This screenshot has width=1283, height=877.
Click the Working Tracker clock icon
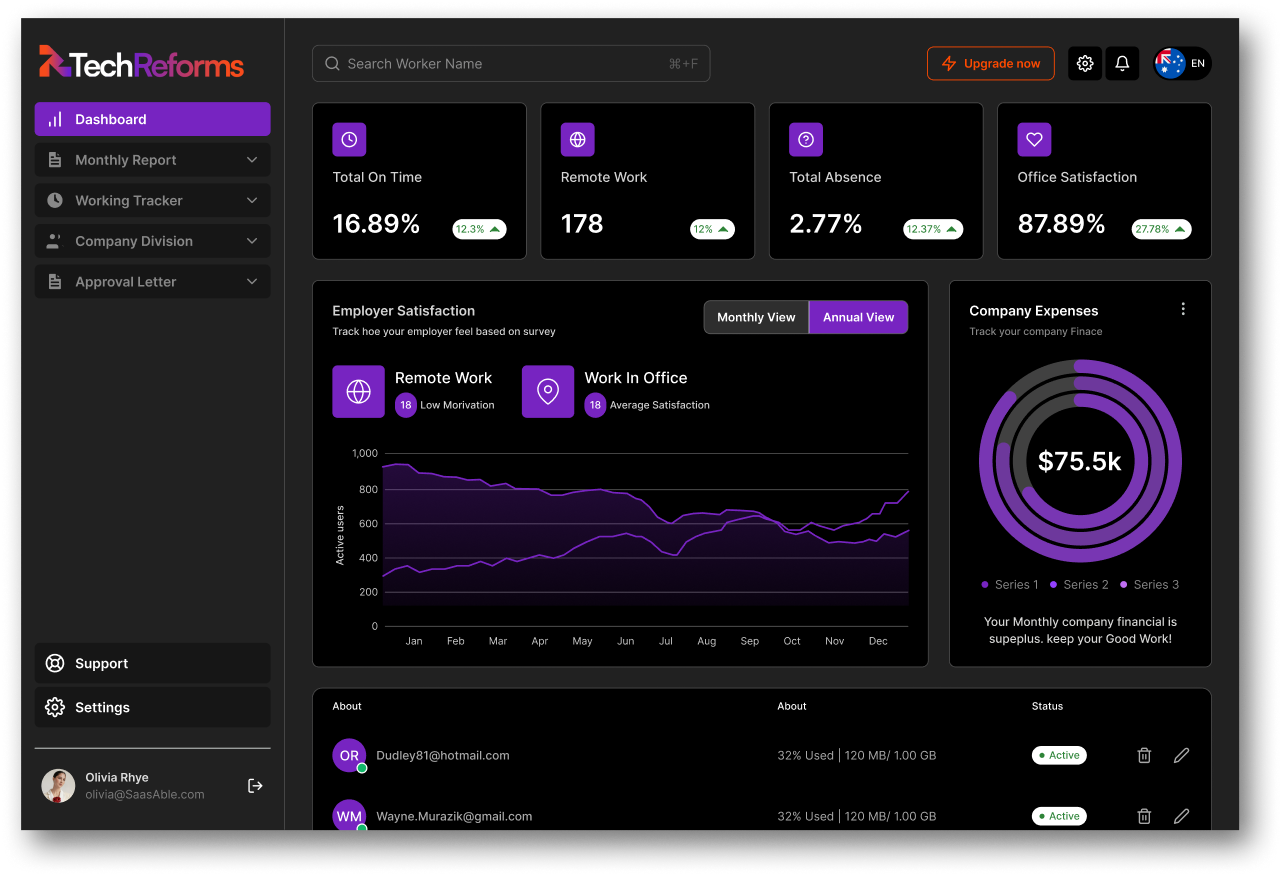[55, 200]
